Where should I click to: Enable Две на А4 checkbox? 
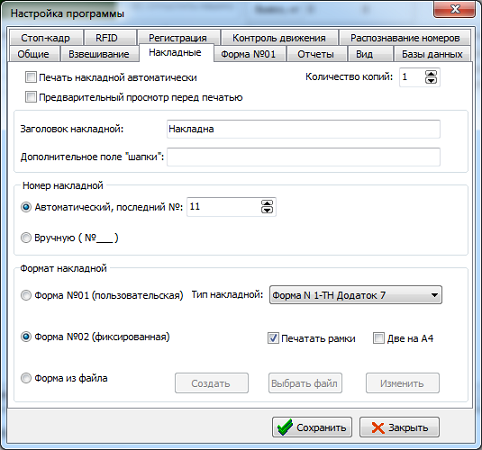[379, 338]
